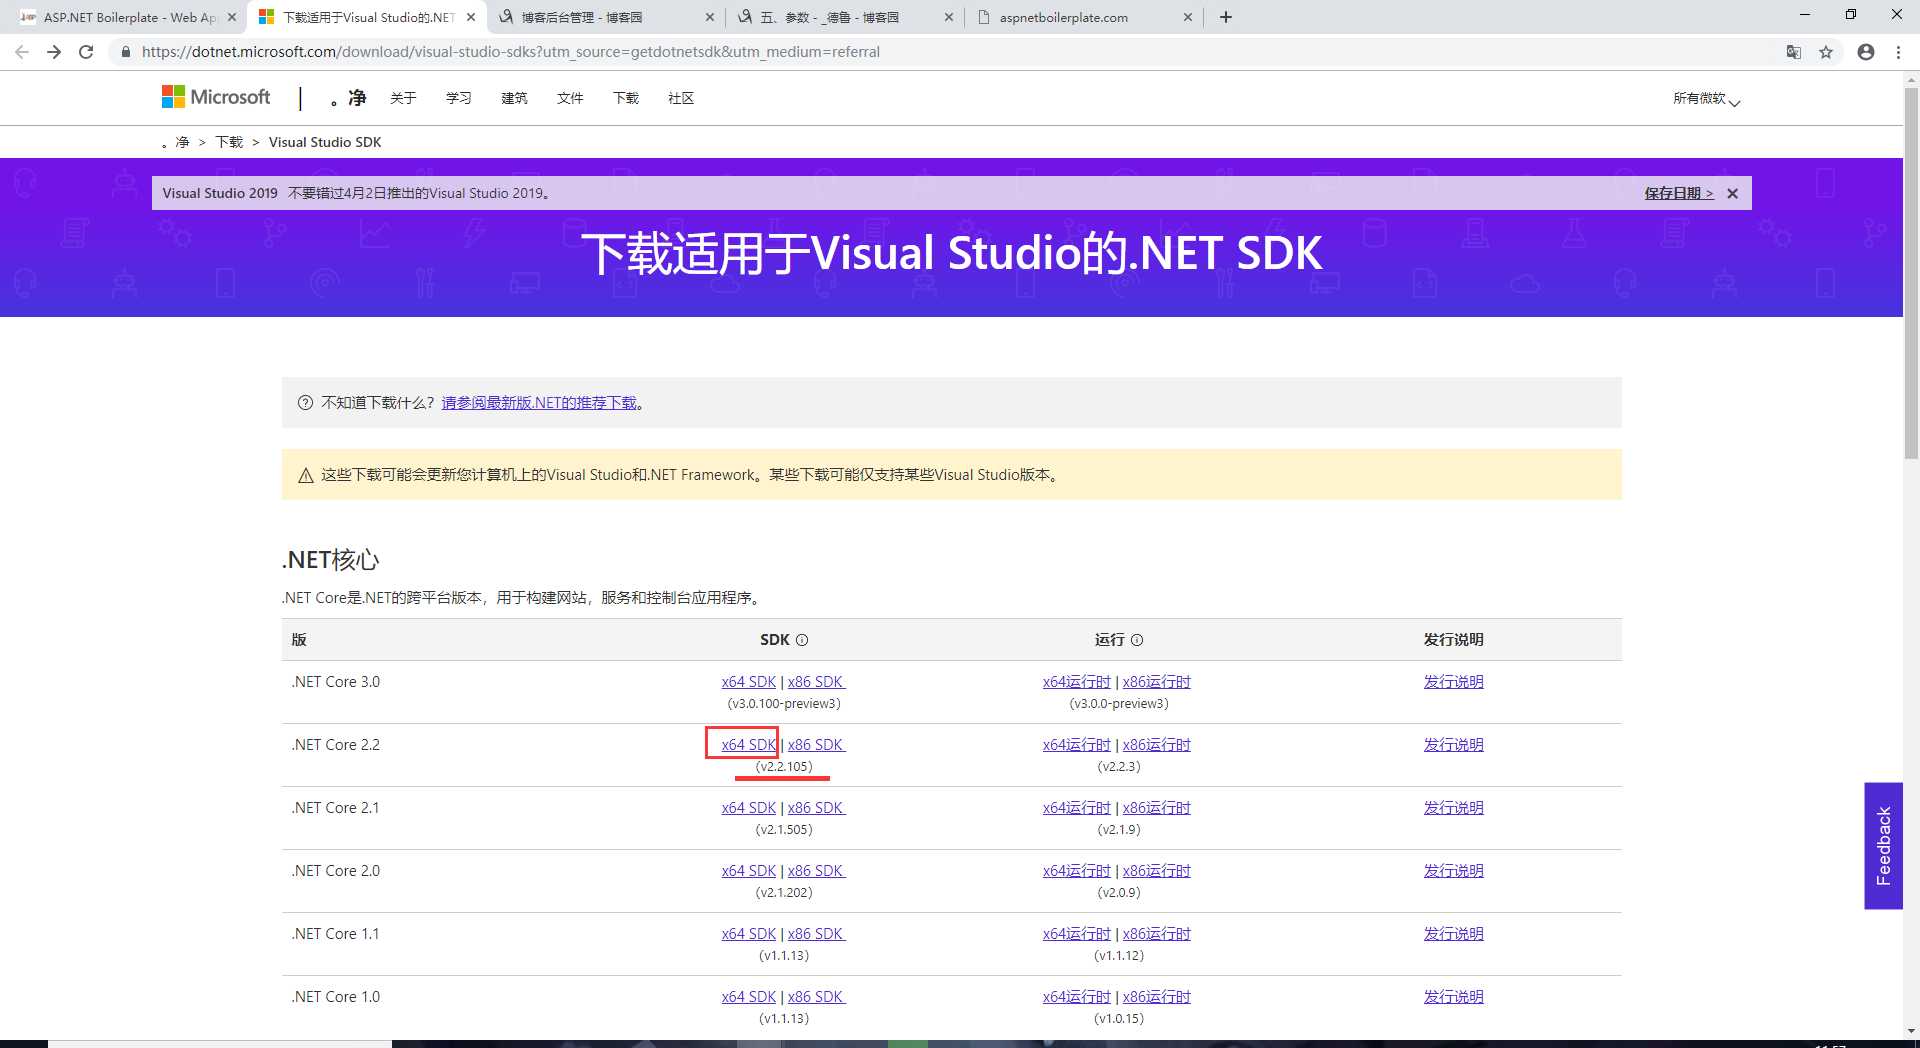Click 下载 in the breadcrumb

(x=229, y=142)
